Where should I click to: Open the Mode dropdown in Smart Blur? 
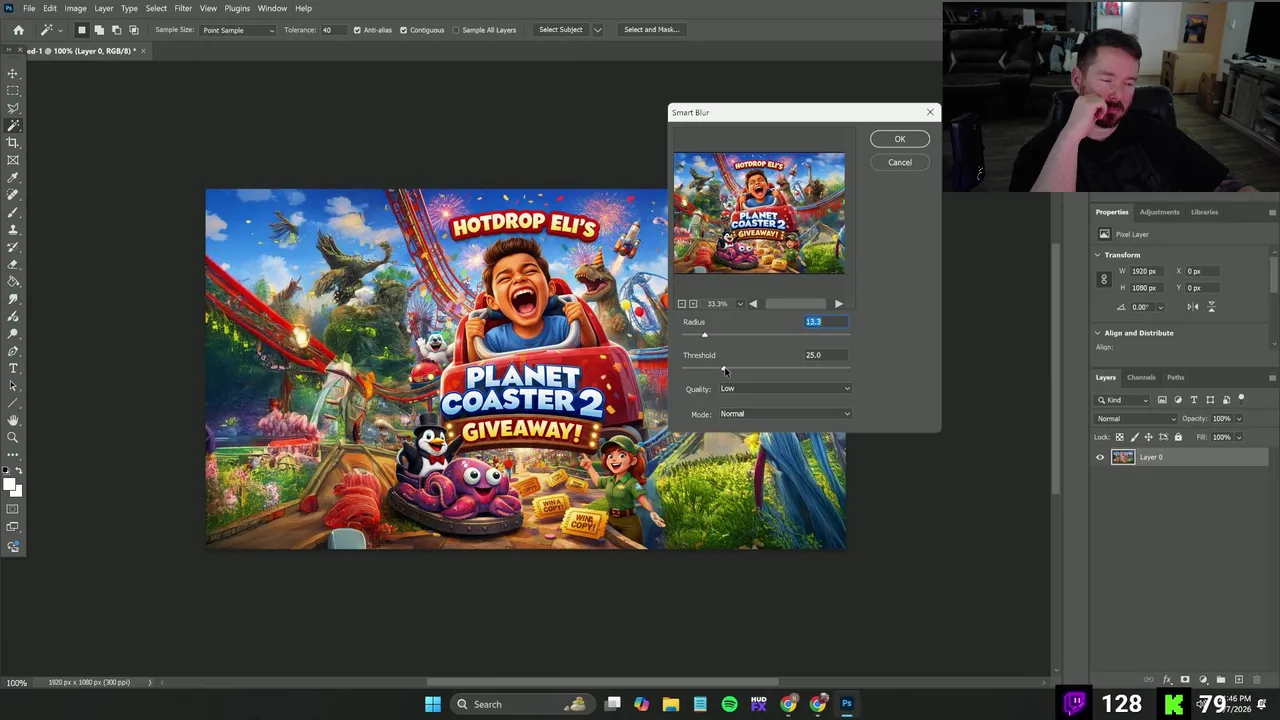(785, 414)
